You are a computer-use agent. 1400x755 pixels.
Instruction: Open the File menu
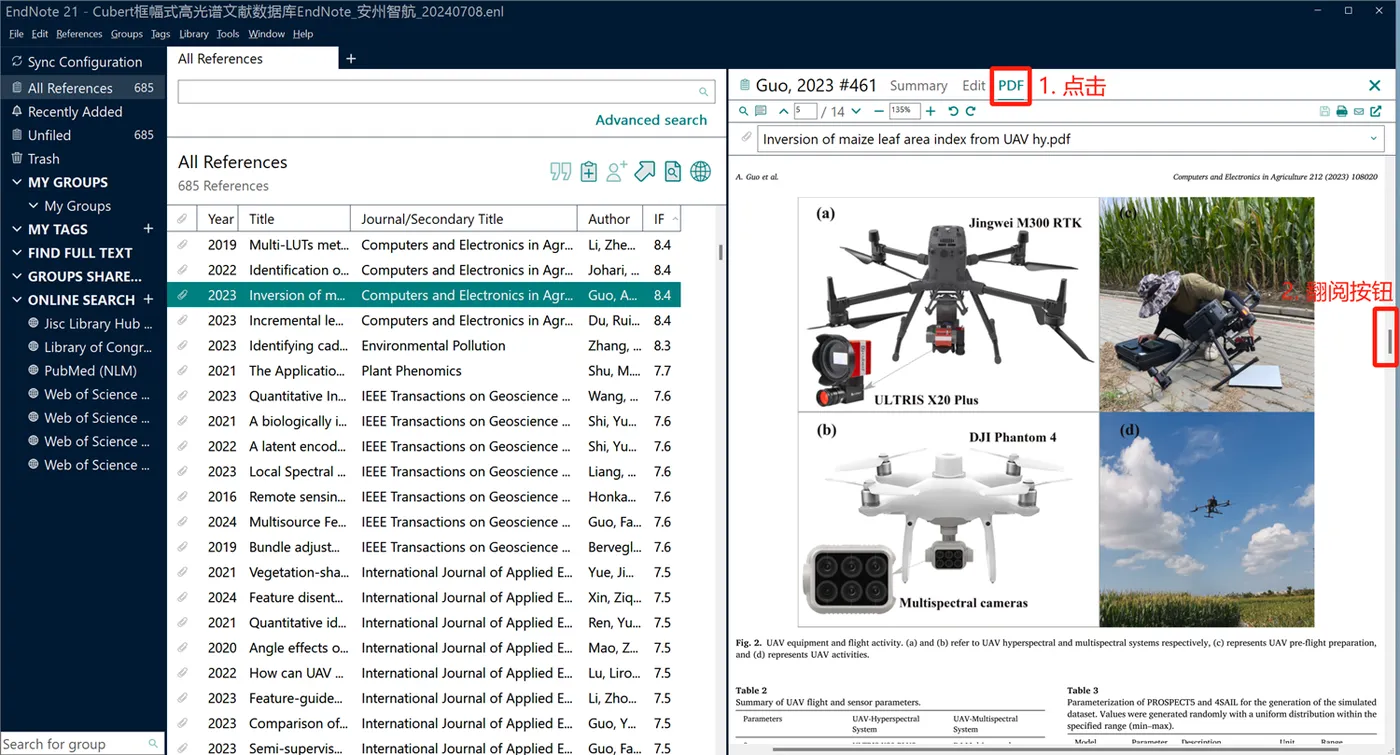pos(16,34)
